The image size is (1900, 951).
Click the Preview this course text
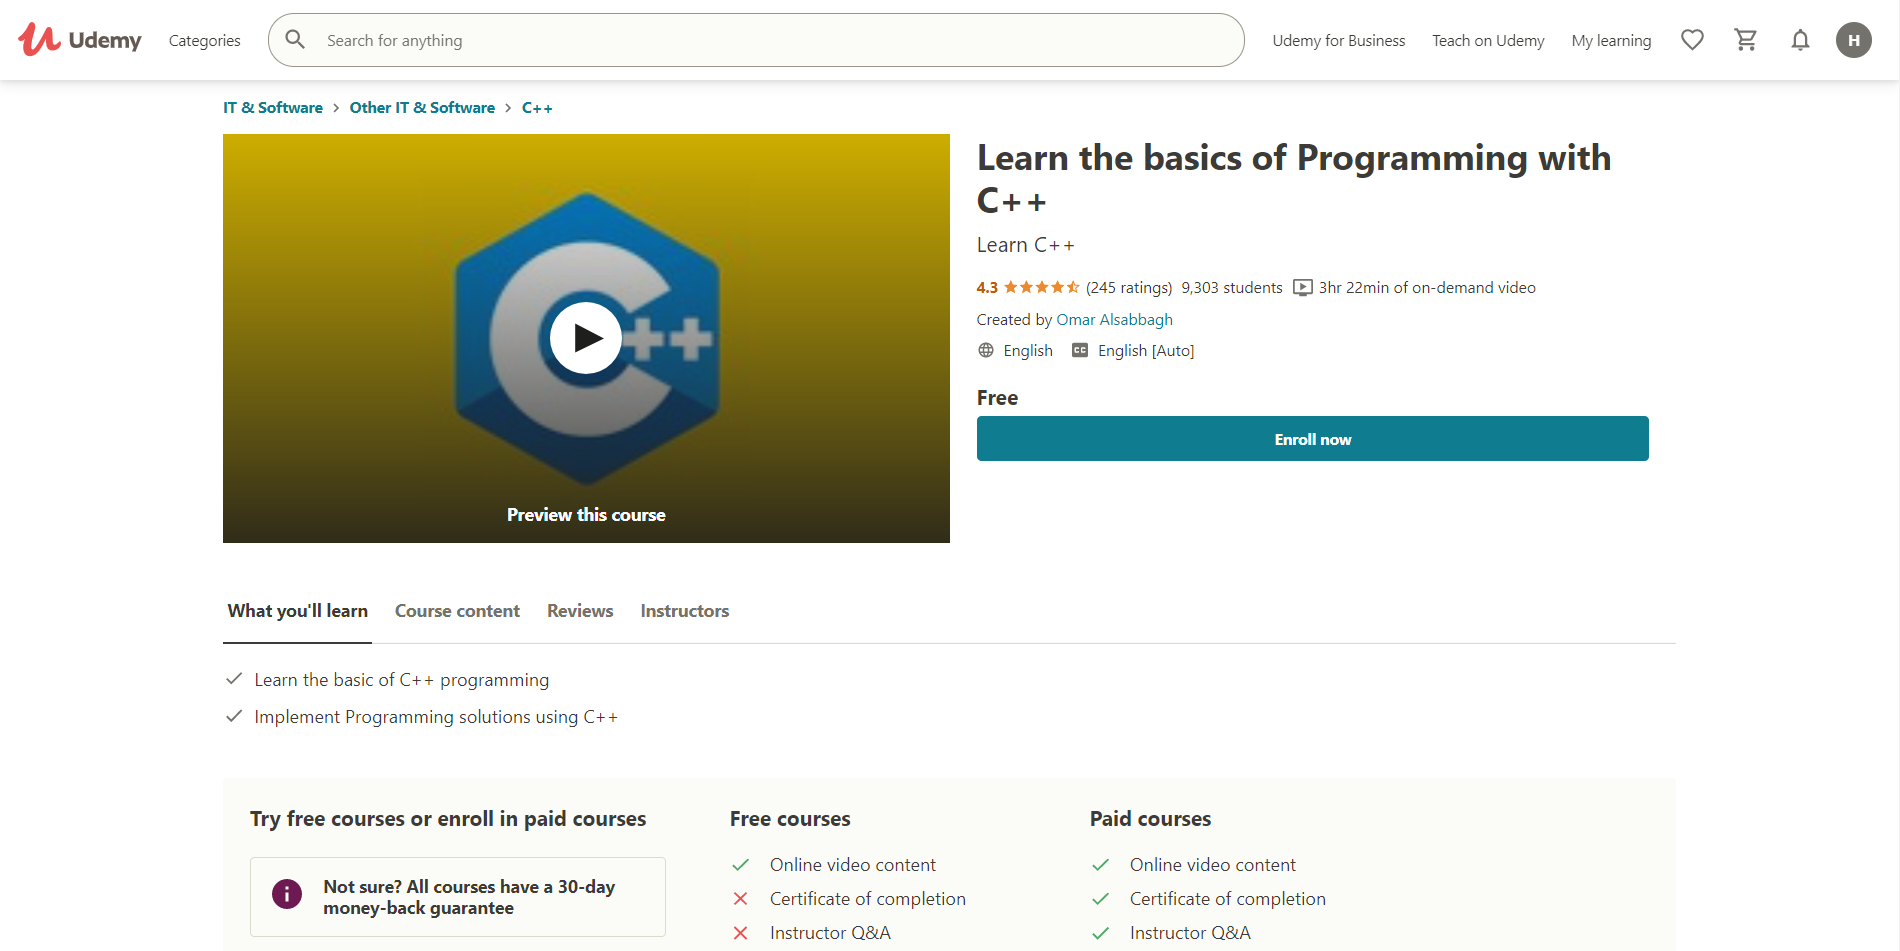586,515
